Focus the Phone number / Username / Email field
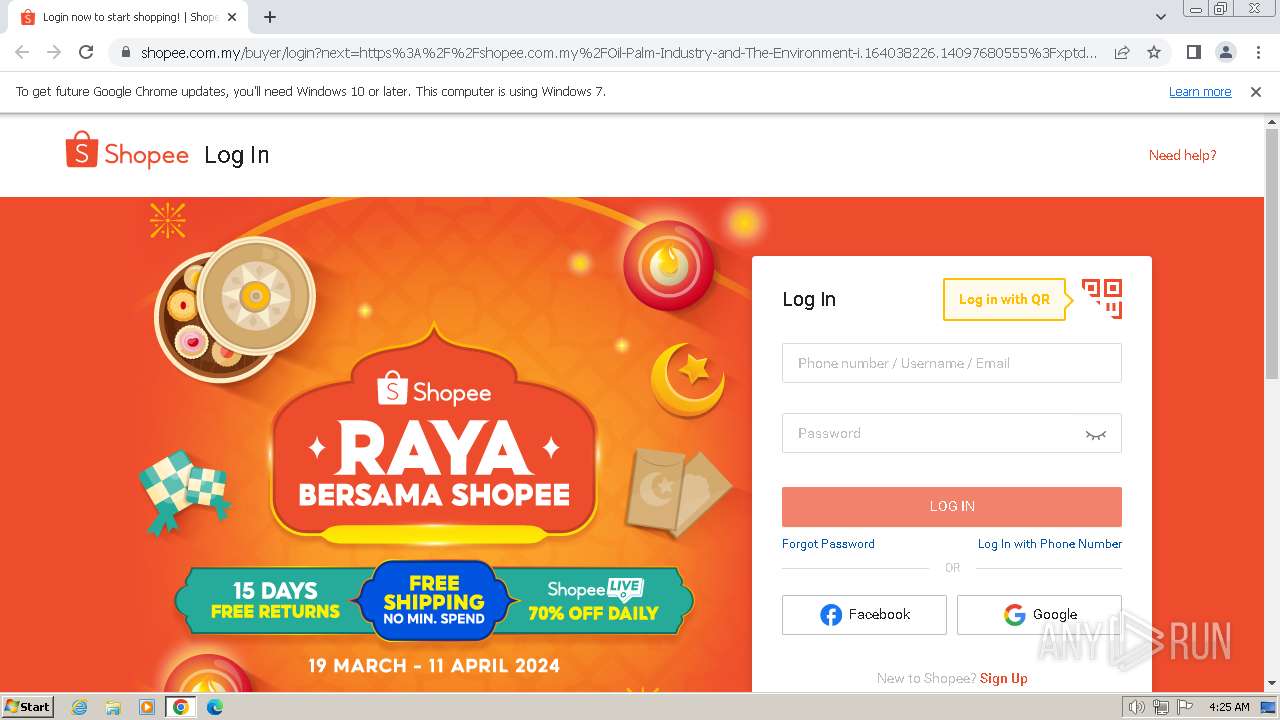Viewport: 1280px width, 720px height. [x=952, y=363]
